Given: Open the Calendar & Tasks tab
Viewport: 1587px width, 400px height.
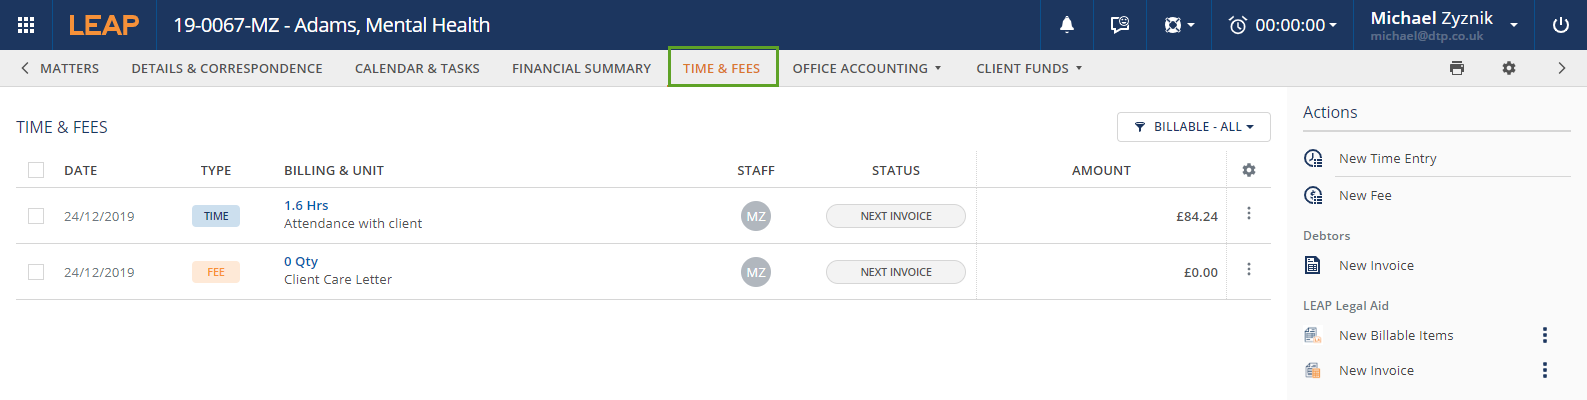Looking at the screenshot, I should click(417, 68).
